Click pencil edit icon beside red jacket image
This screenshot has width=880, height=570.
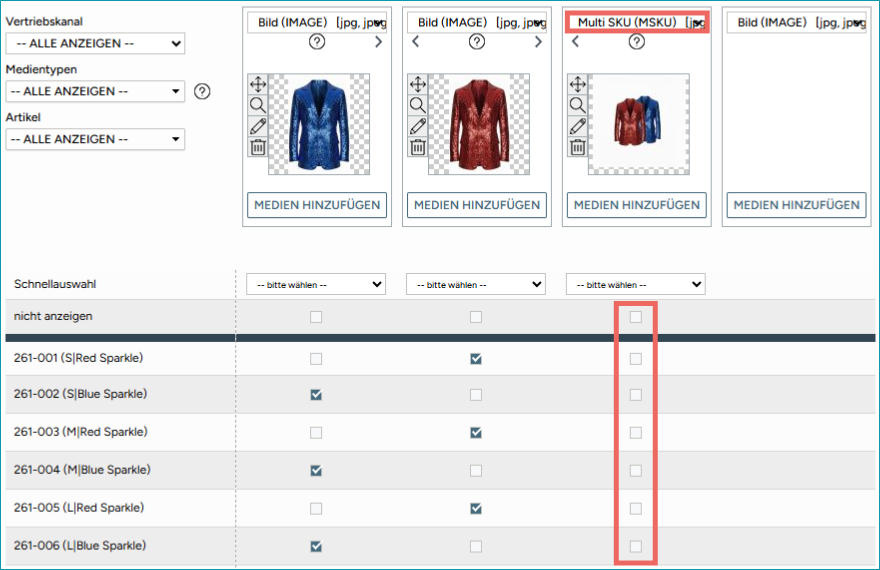[x=418, y=126]
